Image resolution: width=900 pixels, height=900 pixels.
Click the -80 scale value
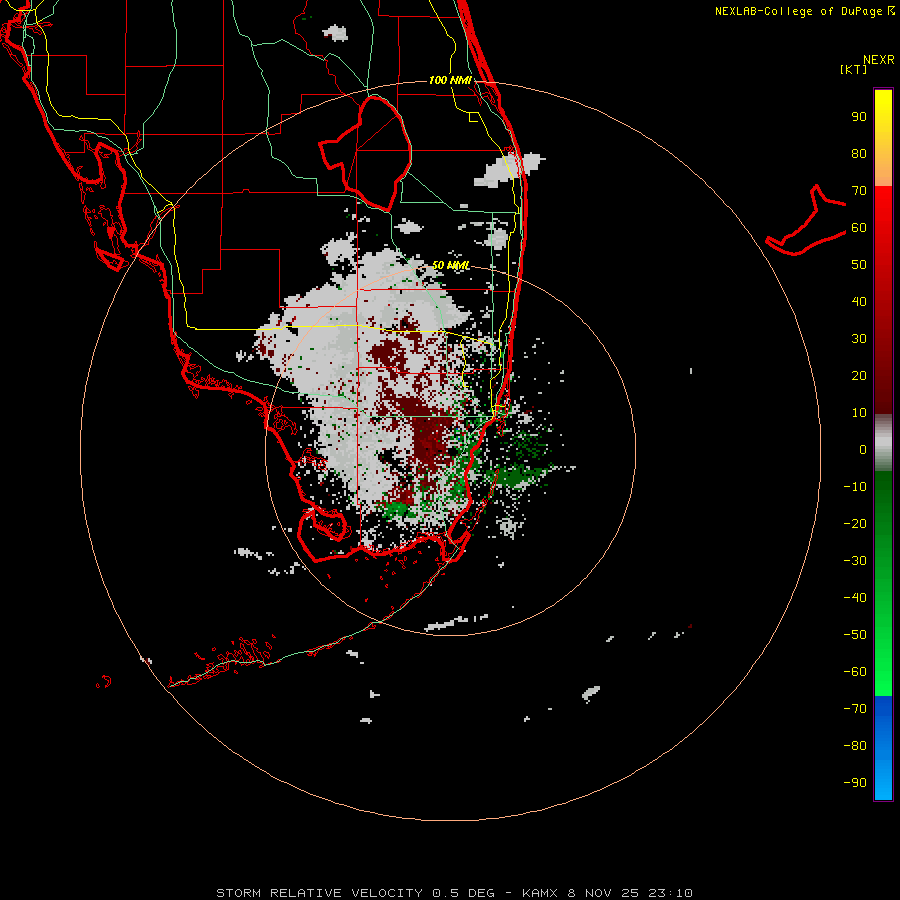point(855,746)
